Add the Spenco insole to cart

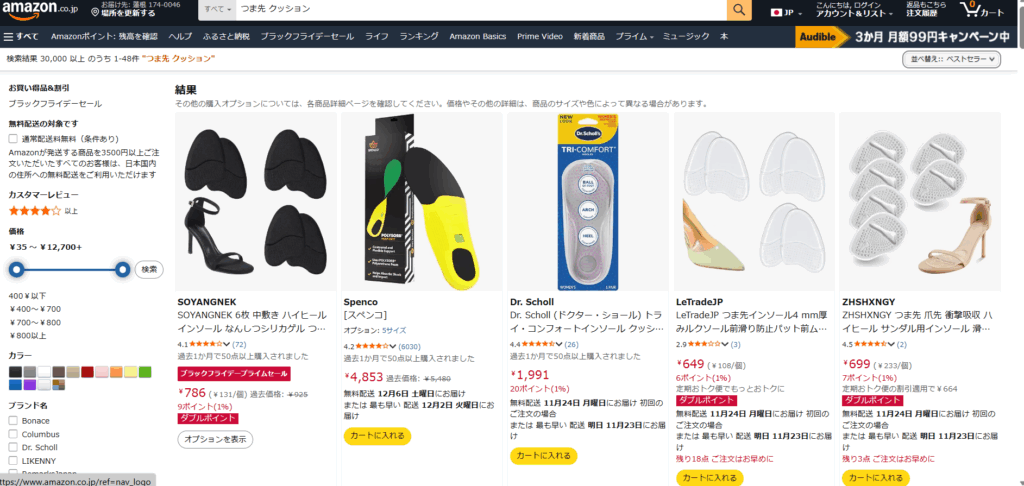pos(377,436)
